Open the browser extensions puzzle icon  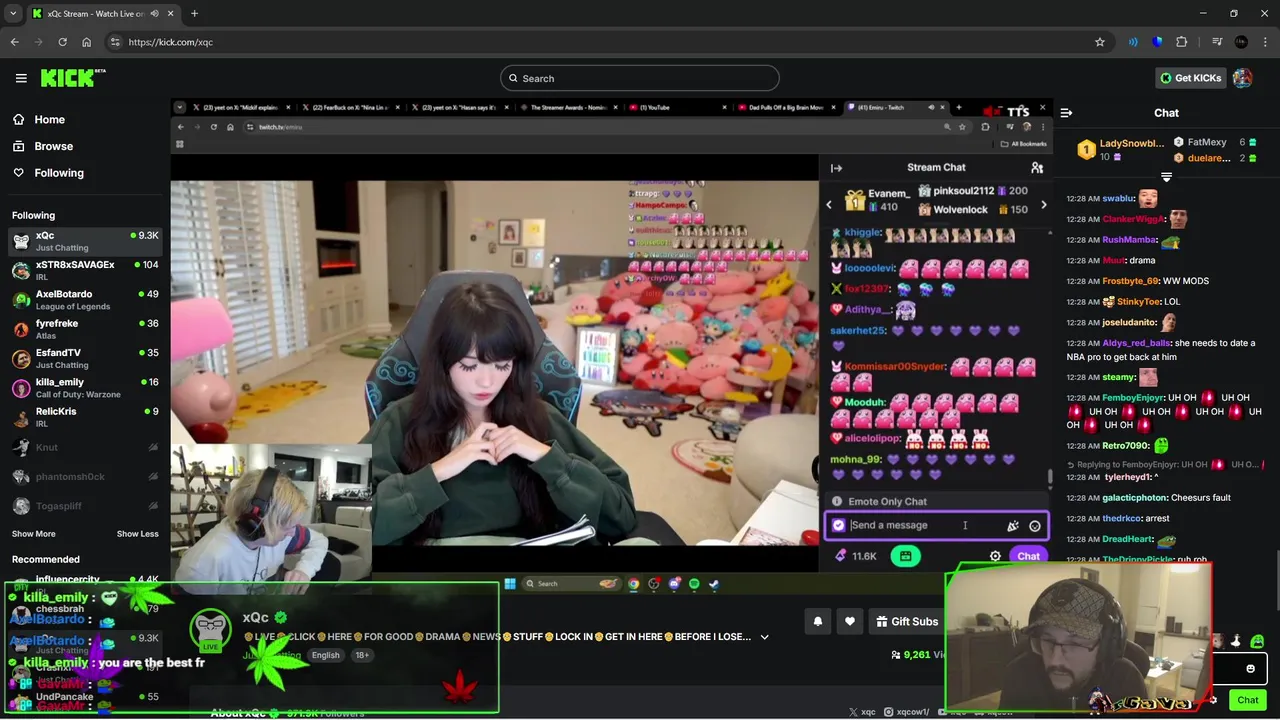[1182, 42]
